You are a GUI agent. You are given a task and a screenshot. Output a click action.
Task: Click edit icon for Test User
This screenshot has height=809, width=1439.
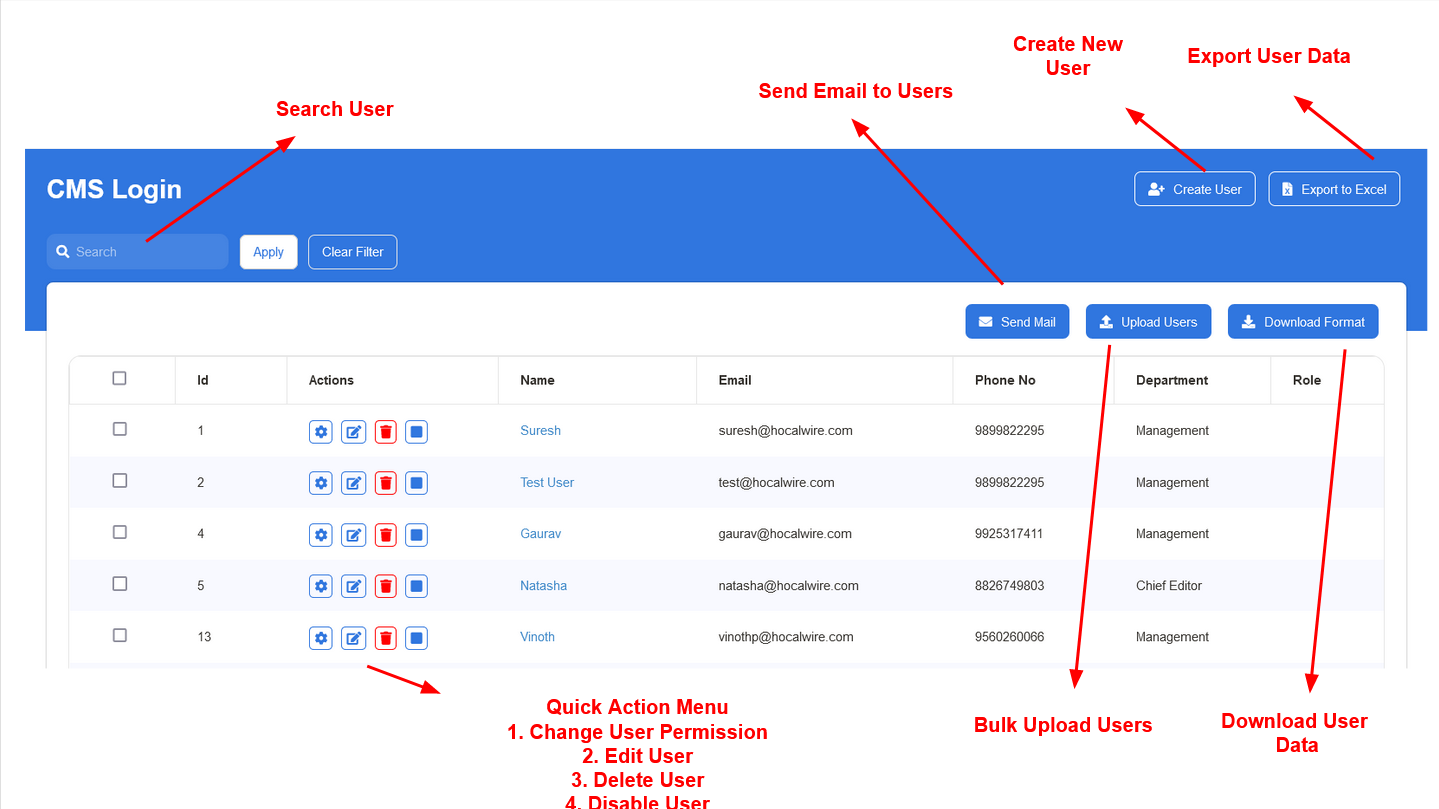click(353, 483)
